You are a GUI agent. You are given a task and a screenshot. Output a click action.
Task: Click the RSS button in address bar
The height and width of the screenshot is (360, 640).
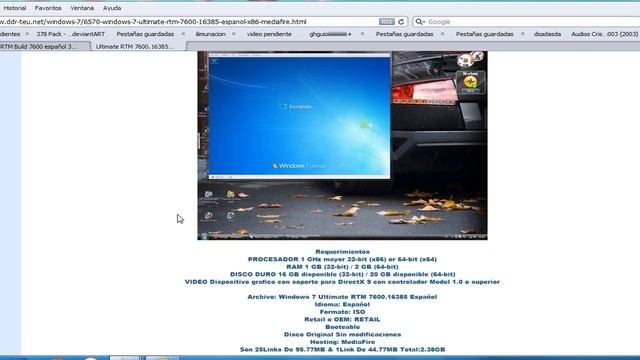(386, 22)
